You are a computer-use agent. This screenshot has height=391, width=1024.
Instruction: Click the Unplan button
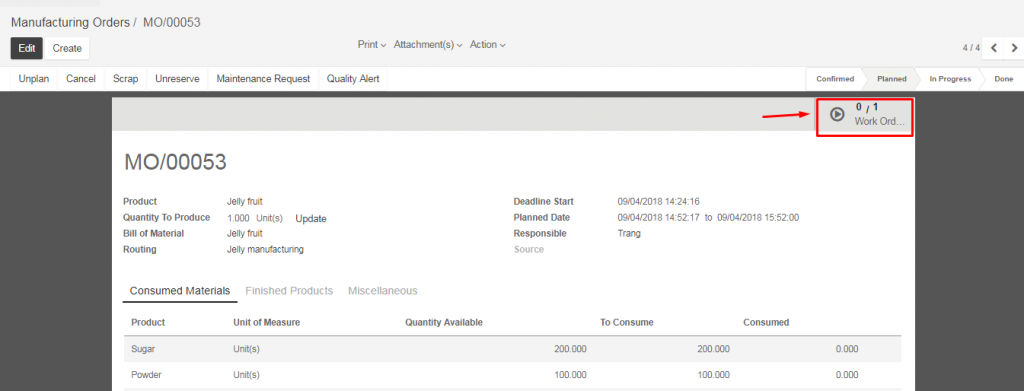click(x=34, y=79)
